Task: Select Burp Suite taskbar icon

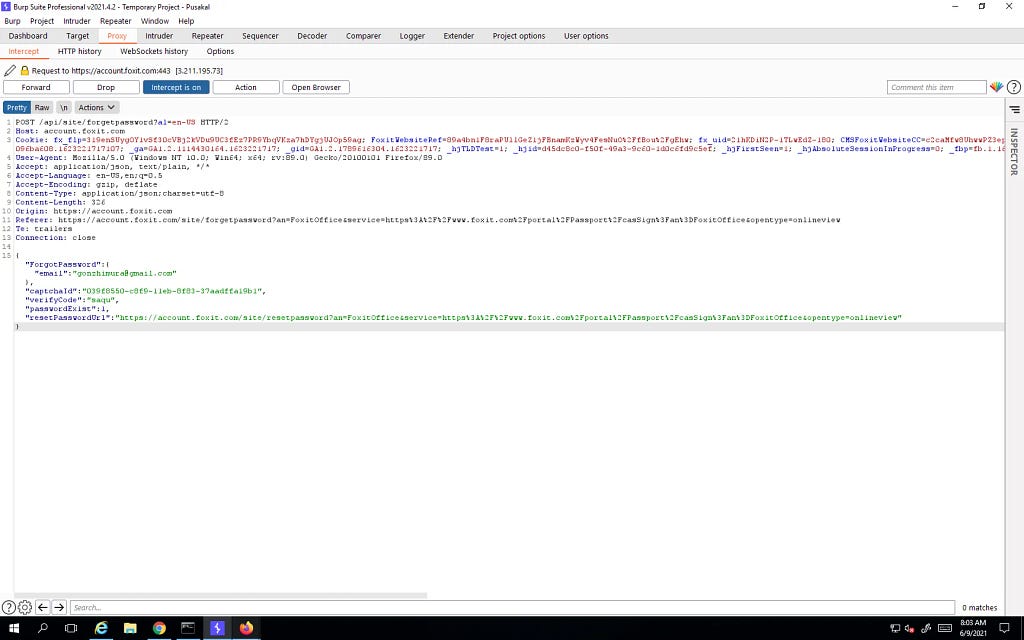Action: click(217, 628)
